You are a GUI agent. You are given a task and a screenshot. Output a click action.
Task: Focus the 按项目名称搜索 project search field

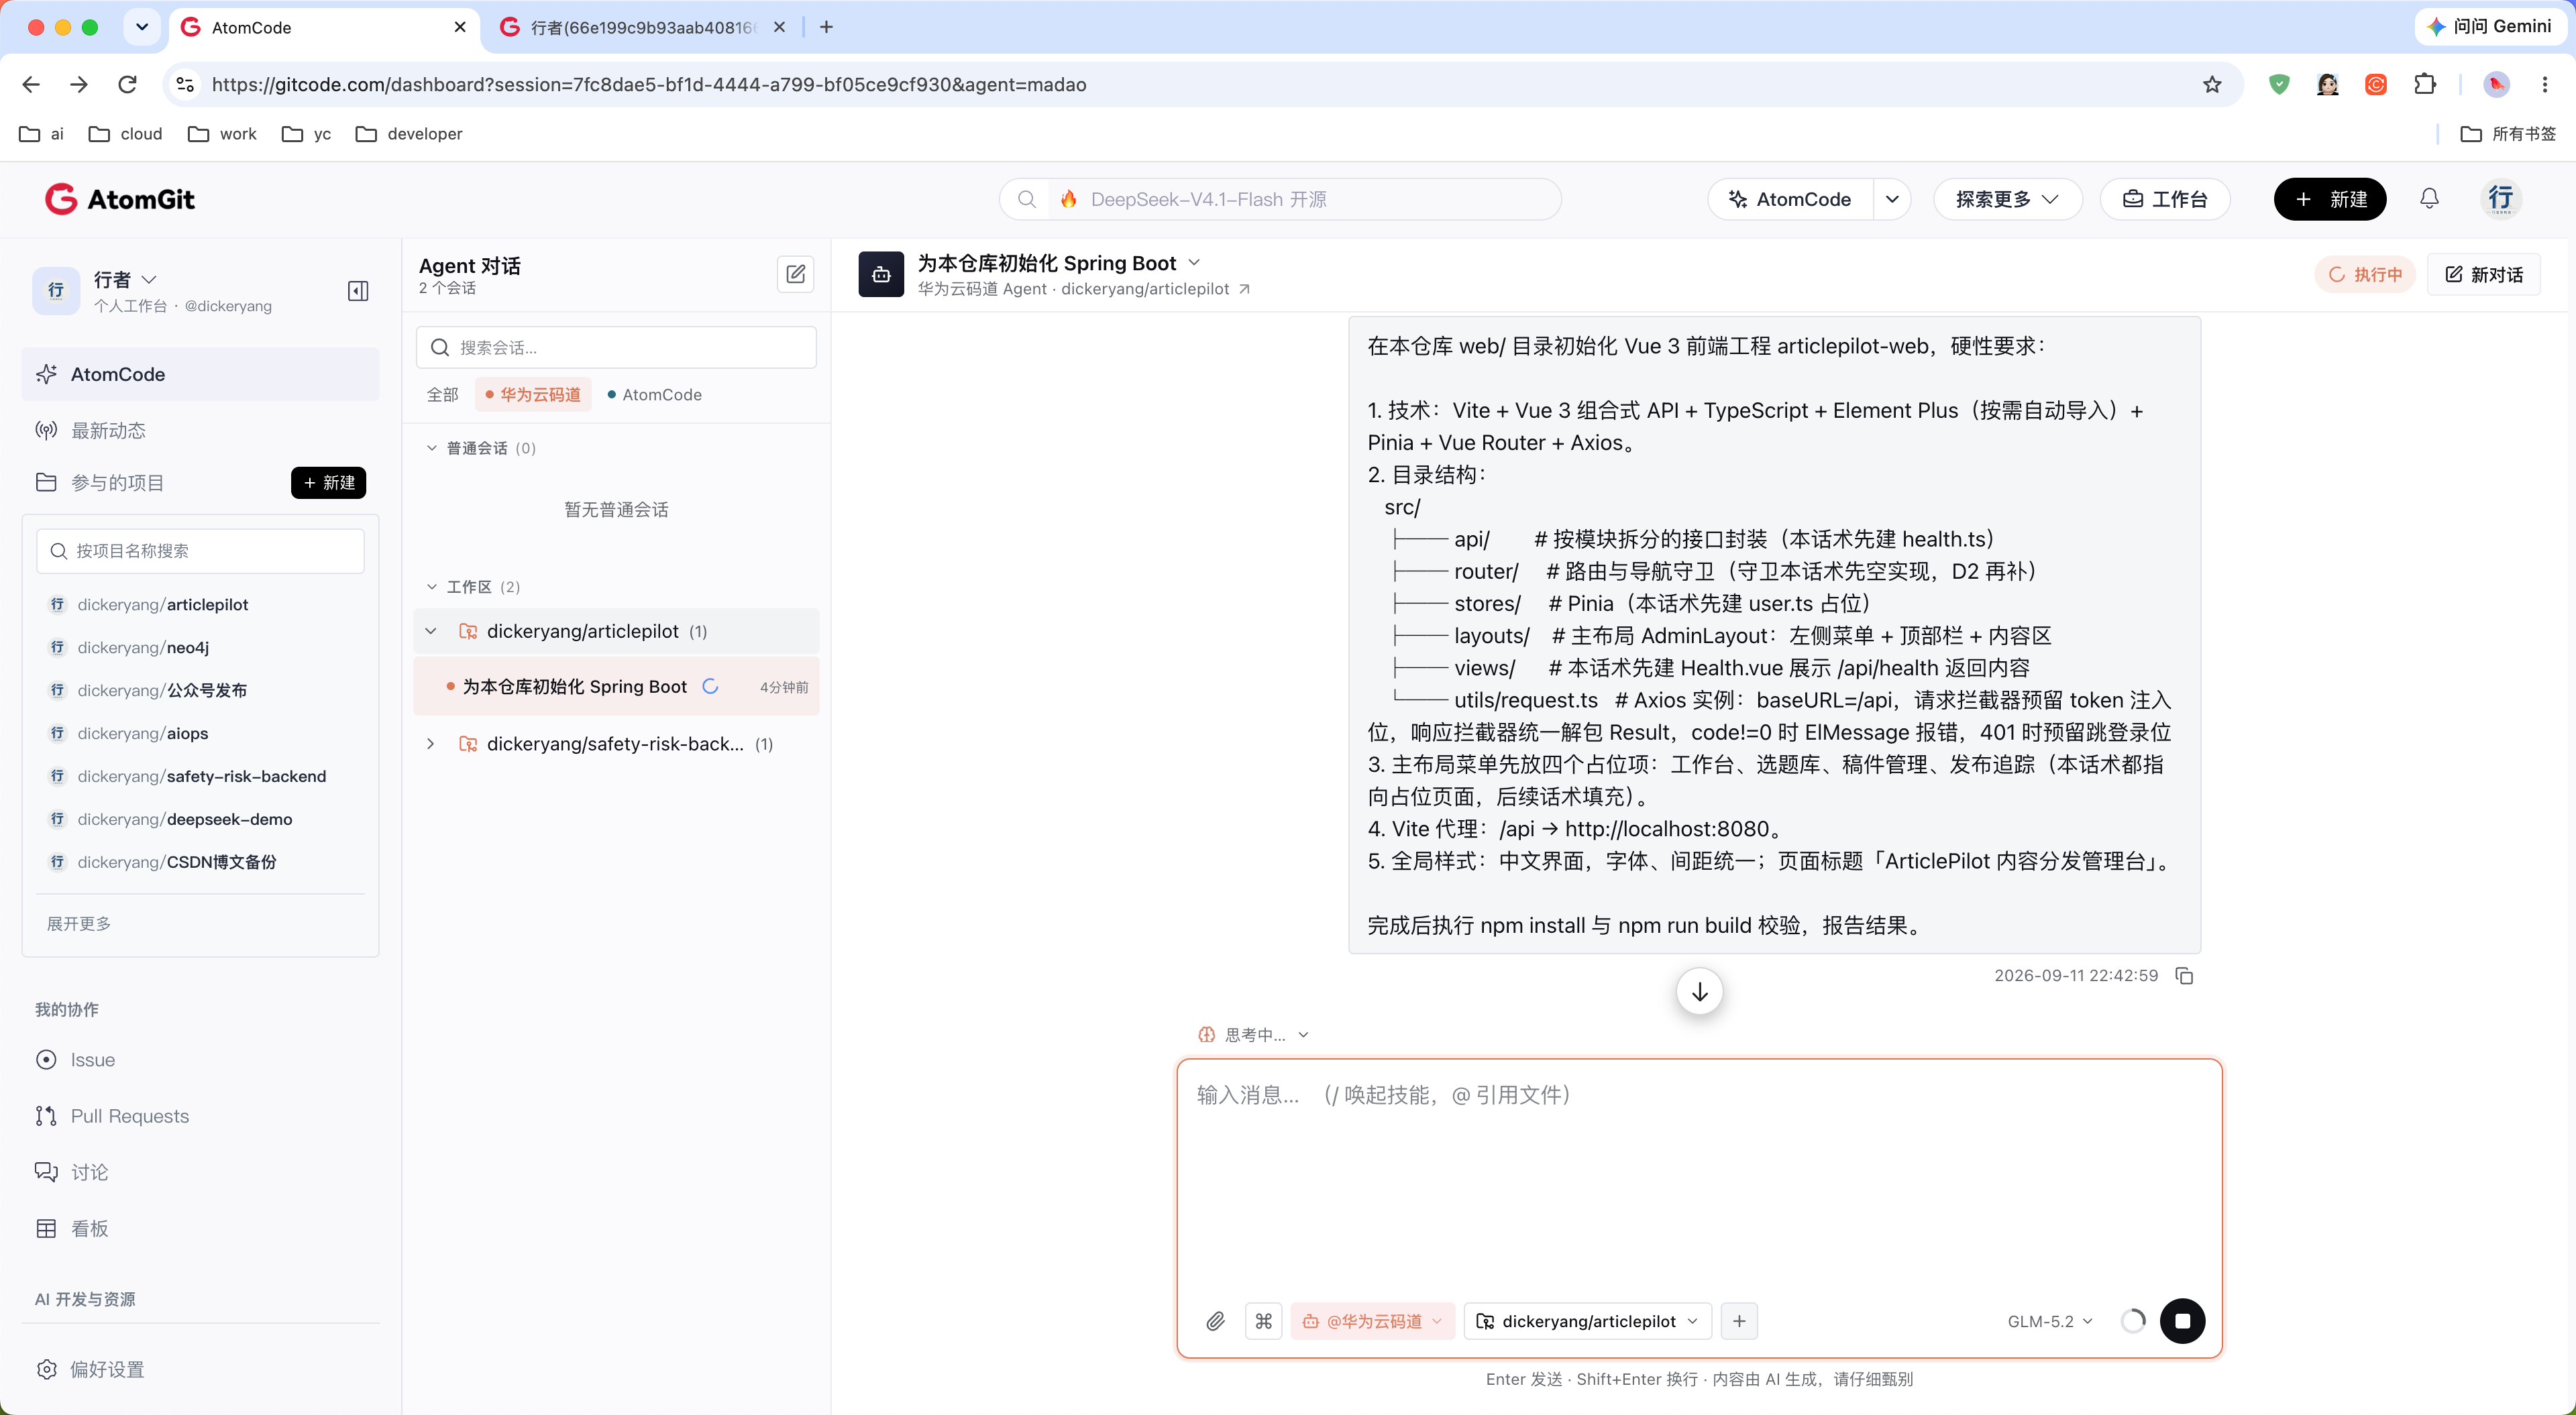[200, 551]
